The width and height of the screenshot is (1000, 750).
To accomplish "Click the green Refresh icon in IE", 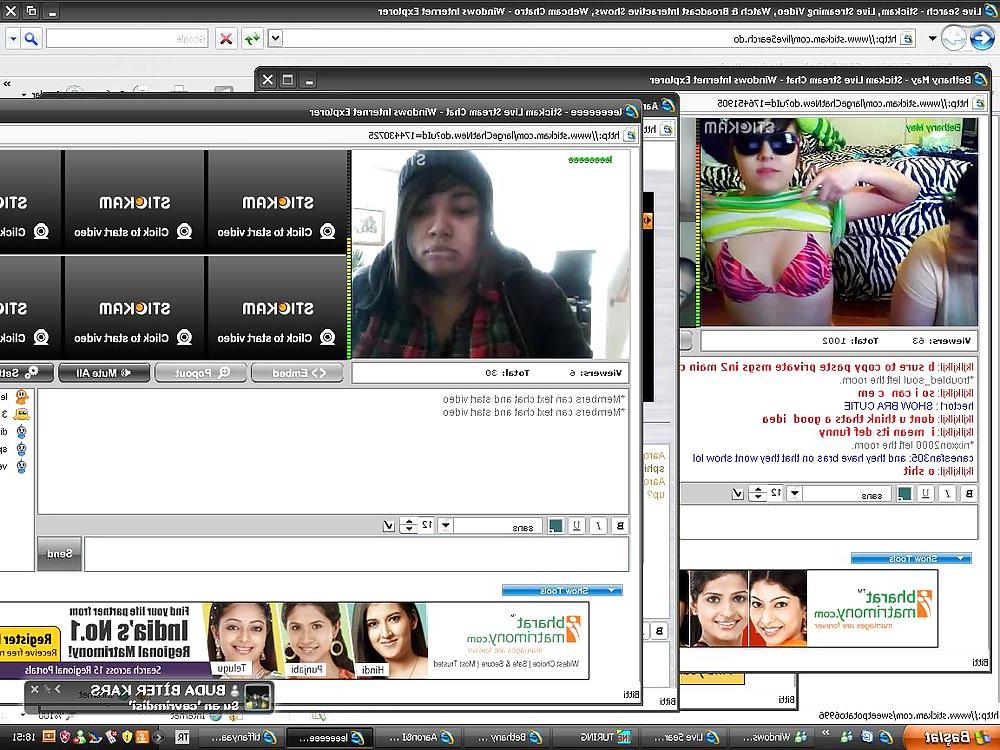I will (253, 39).
